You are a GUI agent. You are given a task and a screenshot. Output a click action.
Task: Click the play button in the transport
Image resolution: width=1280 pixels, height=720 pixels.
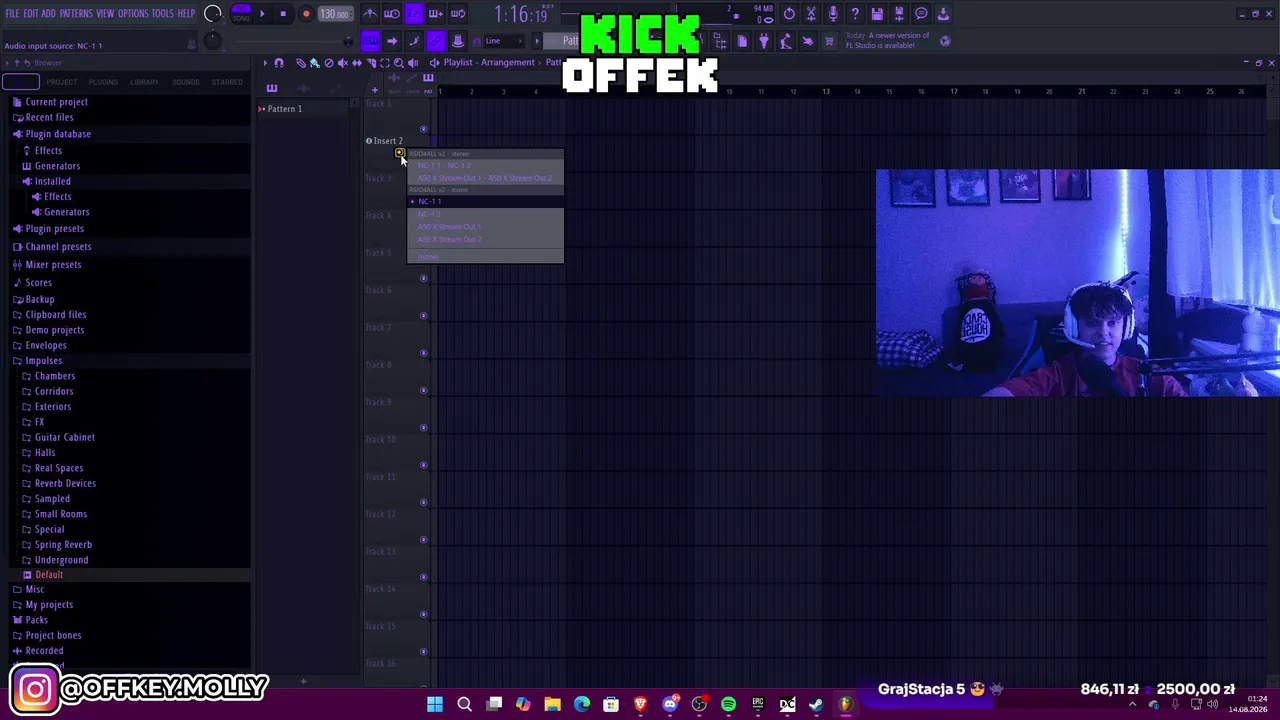pyautogui.click(x=262, y=14)
